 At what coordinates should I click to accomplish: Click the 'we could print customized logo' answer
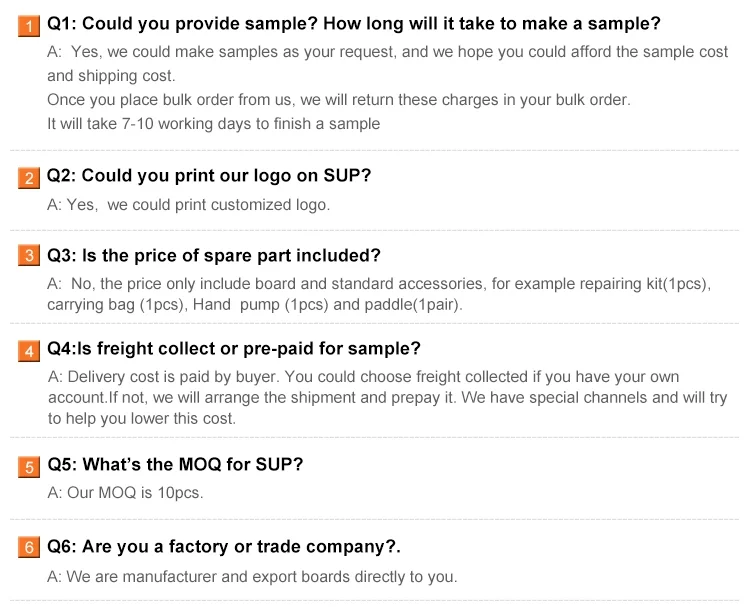[x=188, y=205]
